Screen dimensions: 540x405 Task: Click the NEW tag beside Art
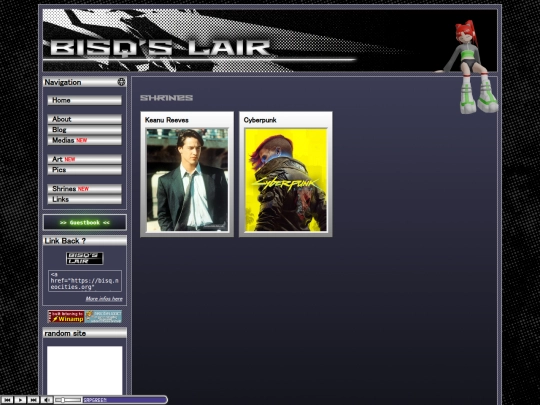[x=70, y=159]
